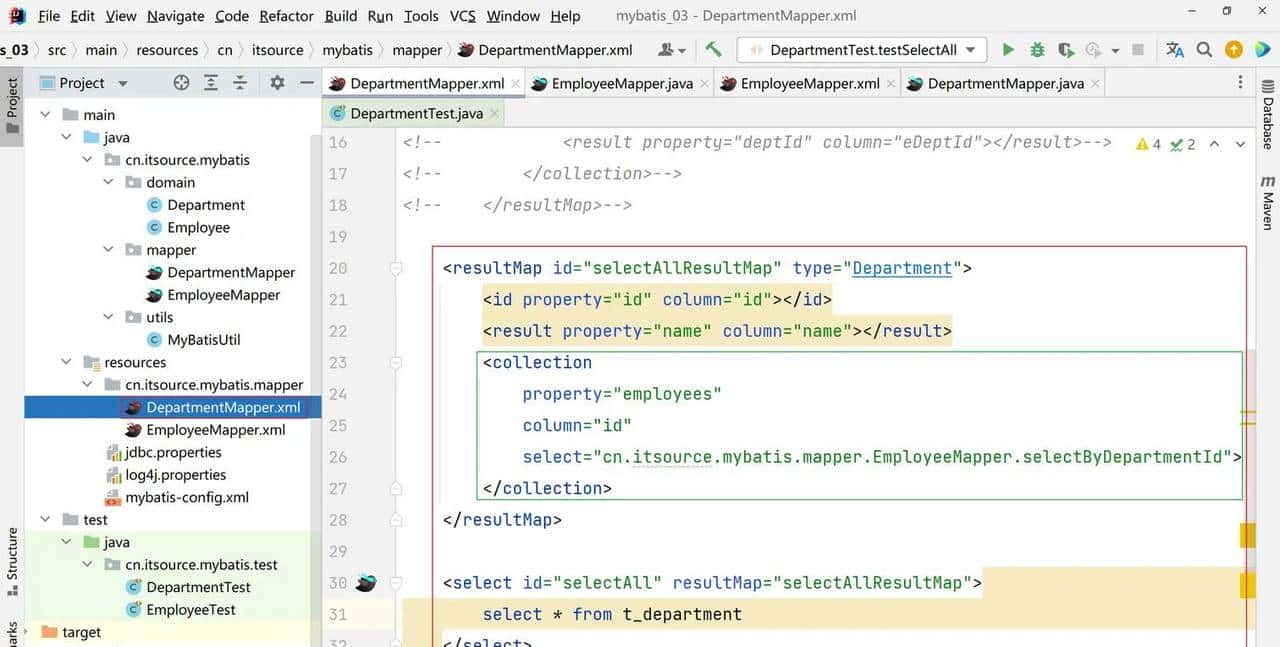Run DepartmentTest with the green play icon
The width and height of the screenshot is (1280, 647).
1008,50
